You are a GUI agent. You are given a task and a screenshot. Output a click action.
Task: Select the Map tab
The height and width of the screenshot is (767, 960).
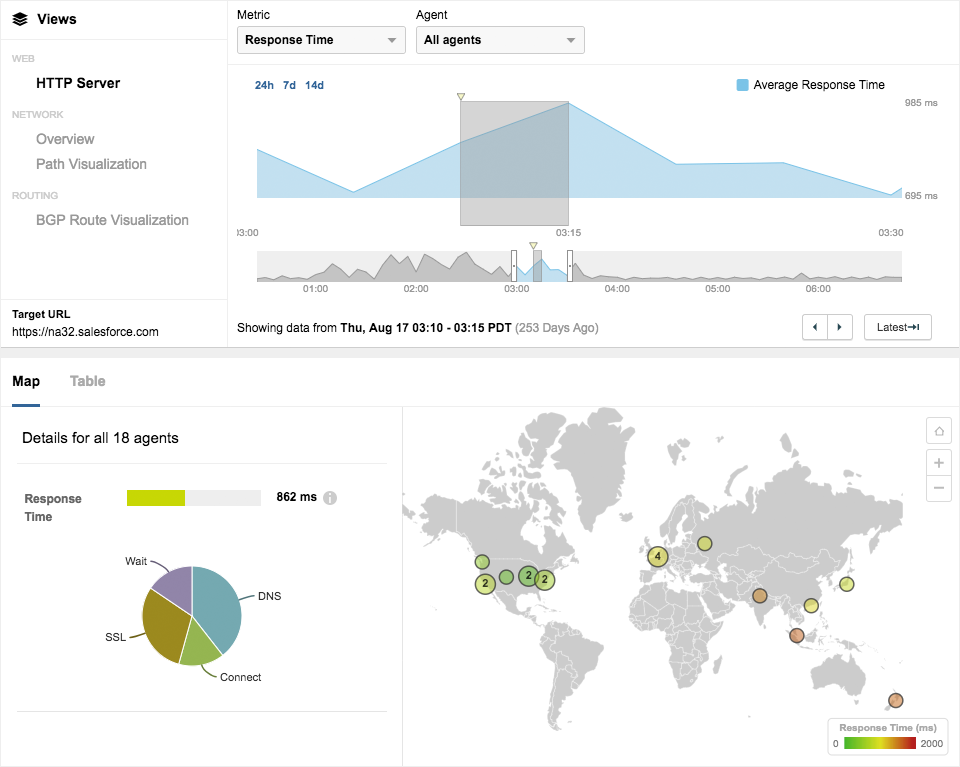coord(26,381)
